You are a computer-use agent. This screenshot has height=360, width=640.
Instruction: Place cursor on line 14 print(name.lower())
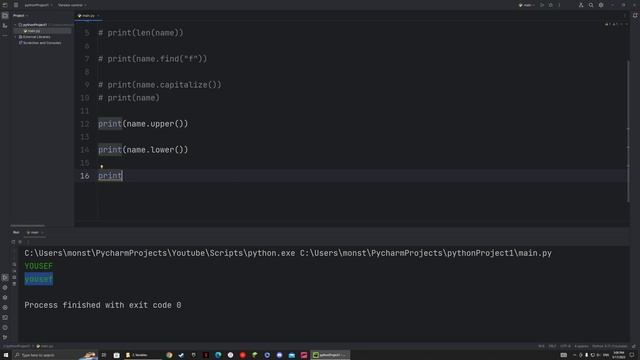pyautogui.click(x=143, y=150)
